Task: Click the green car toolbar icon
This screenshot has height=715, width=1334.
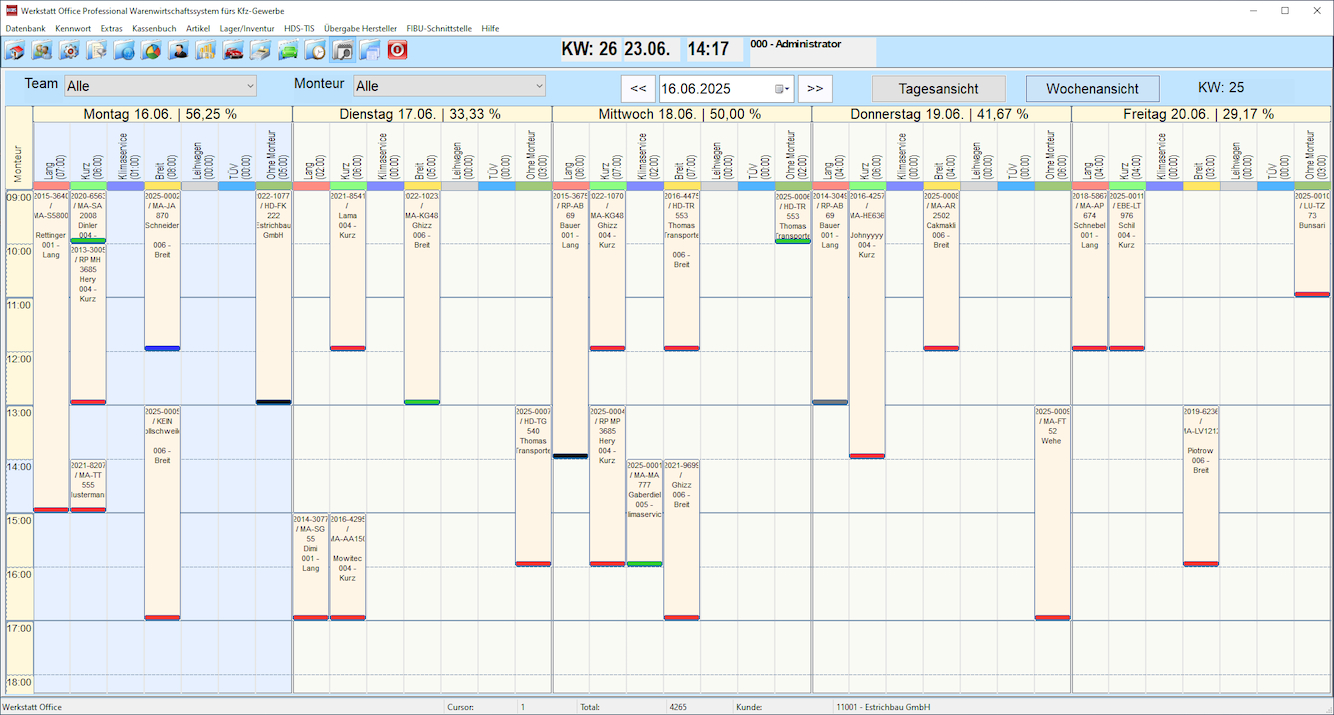Action: 288,50
